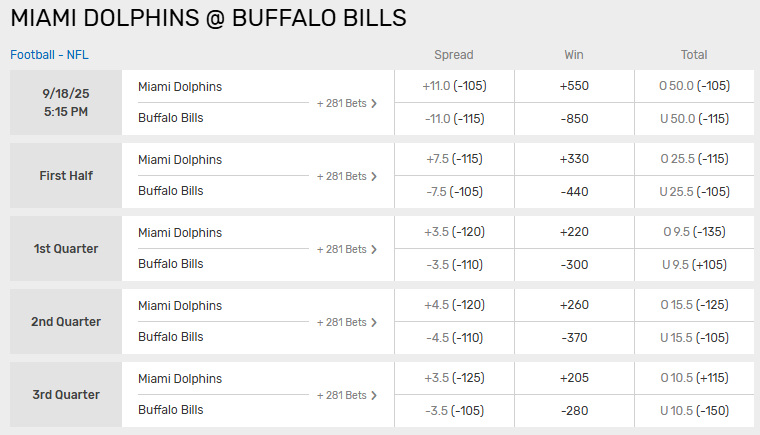This screenshot has height=435, width=760.
Task: Choose Over 15.5 (-125) 2nd Quarter total
Action: [694, 305]
